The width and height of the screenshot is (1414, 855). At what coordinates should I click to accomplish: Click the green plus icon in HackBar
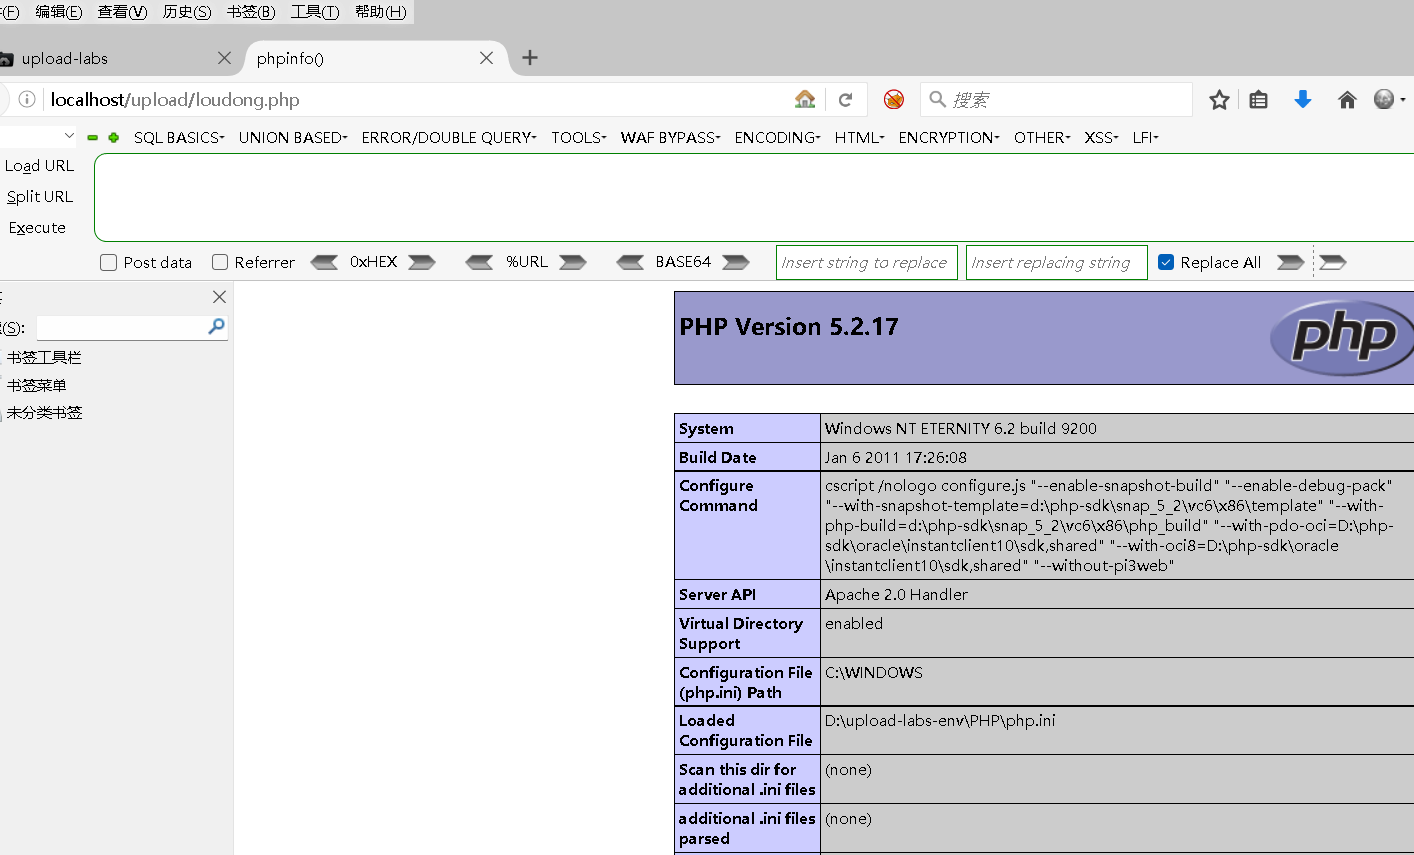pos(114,138)
